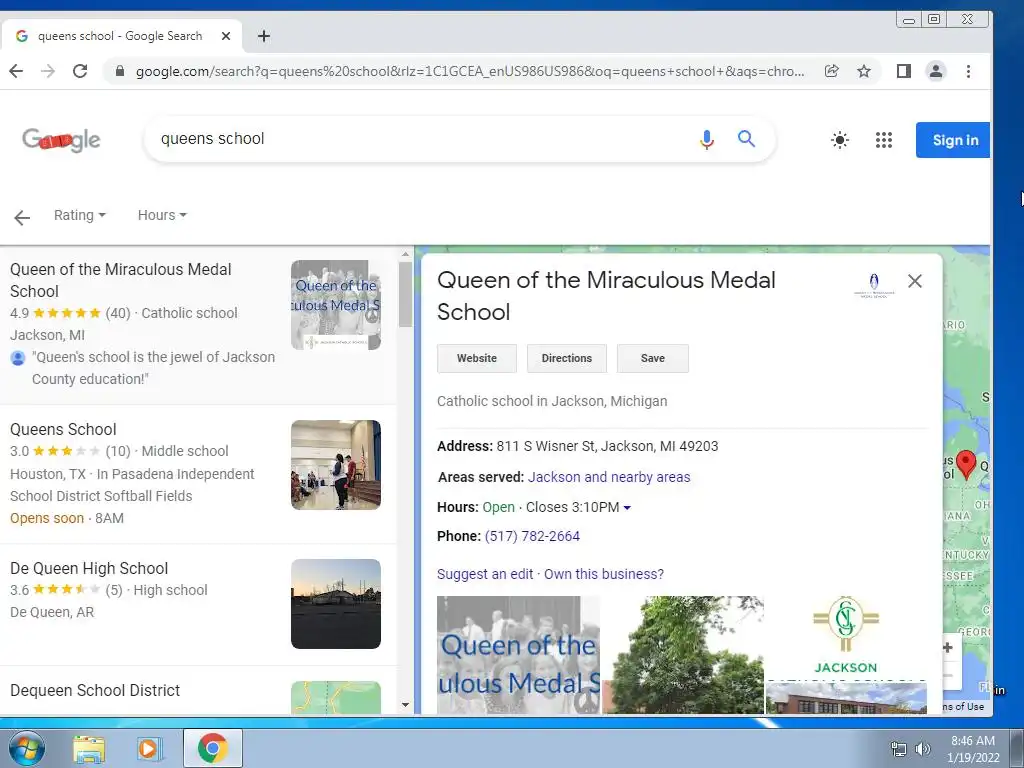This screenshot has height=768, width=1024.
Task: Go back using results back arrow
Action: (22, 217)
